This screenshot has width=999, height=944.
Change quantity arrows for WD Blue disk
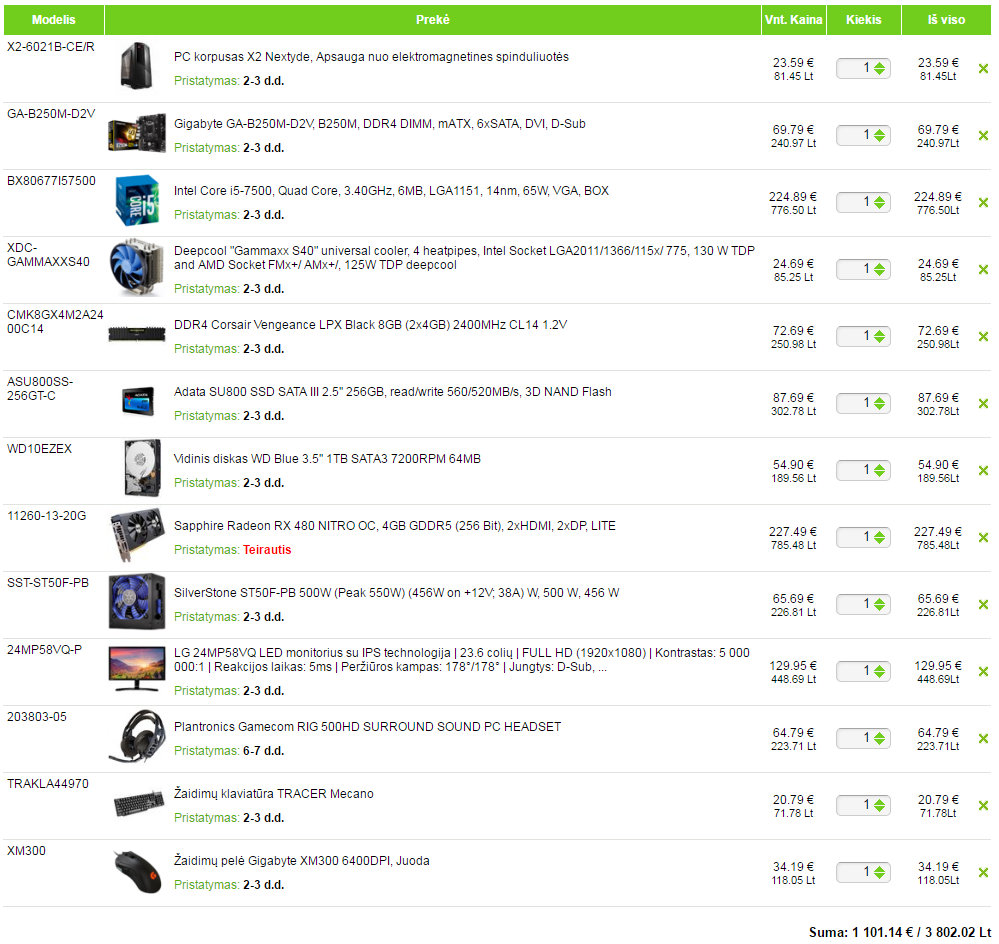(879, 471)
